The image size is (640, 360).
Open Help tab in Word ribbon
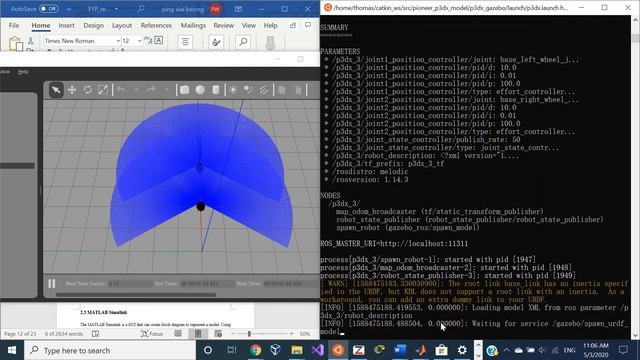pos(270,25)
